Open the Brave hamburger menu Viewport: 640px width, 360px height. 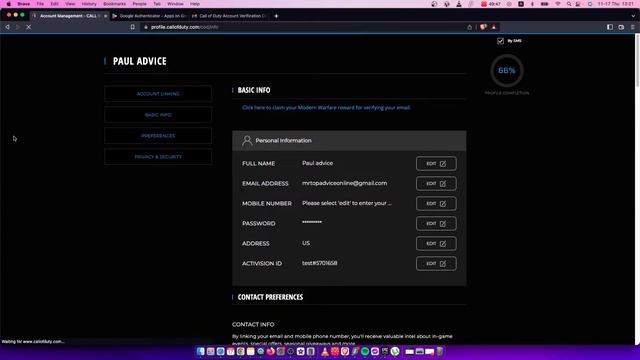(633, 27)
